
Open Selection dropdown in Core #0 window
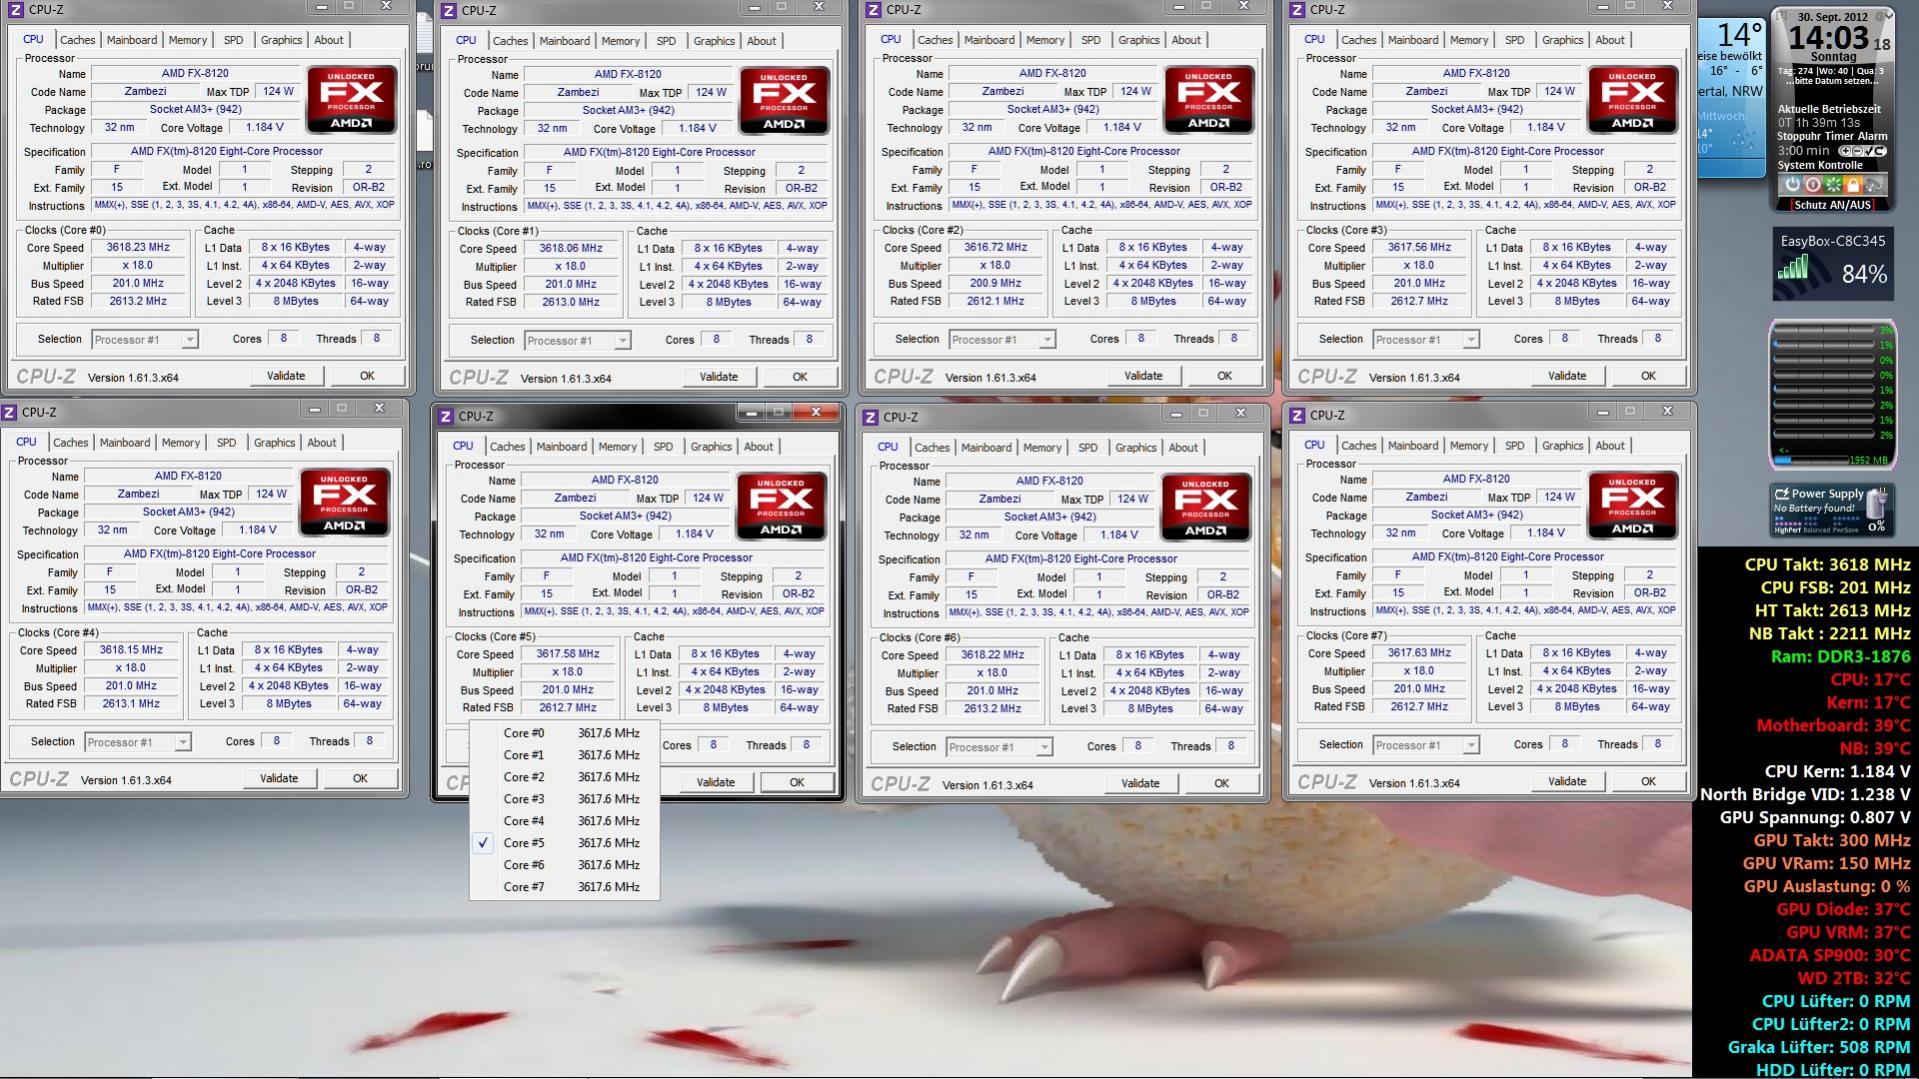point(145,340)
